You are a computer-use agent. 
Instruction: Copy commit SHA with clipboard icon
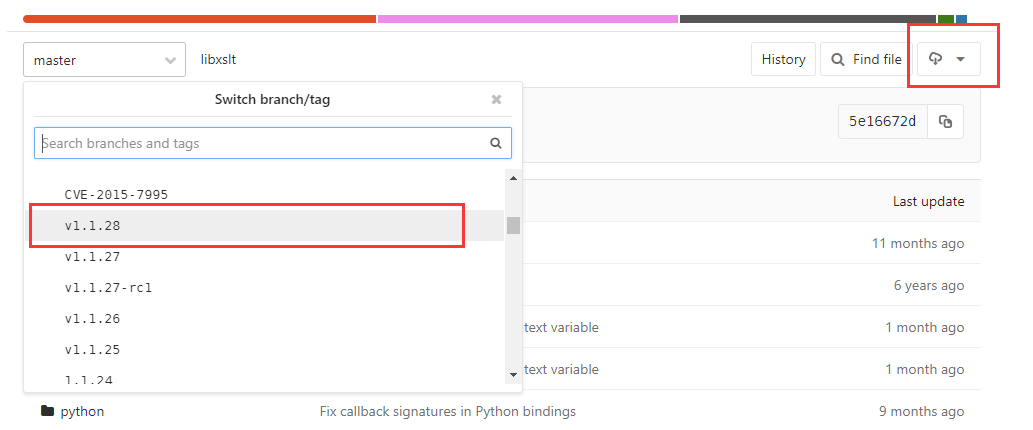tap(945, 122)
